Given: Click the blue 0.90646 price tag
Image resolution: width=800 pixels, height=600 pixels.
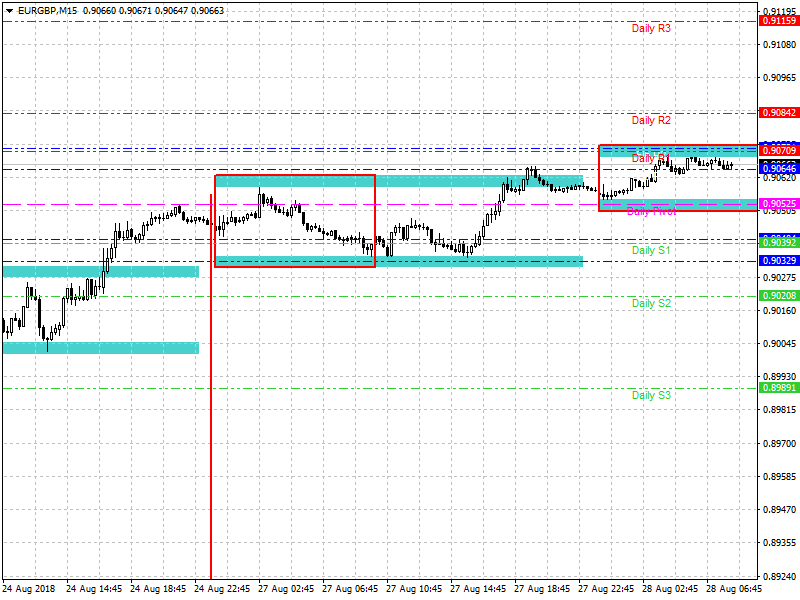Looking at the screenshot, I should tap(778, 171).
